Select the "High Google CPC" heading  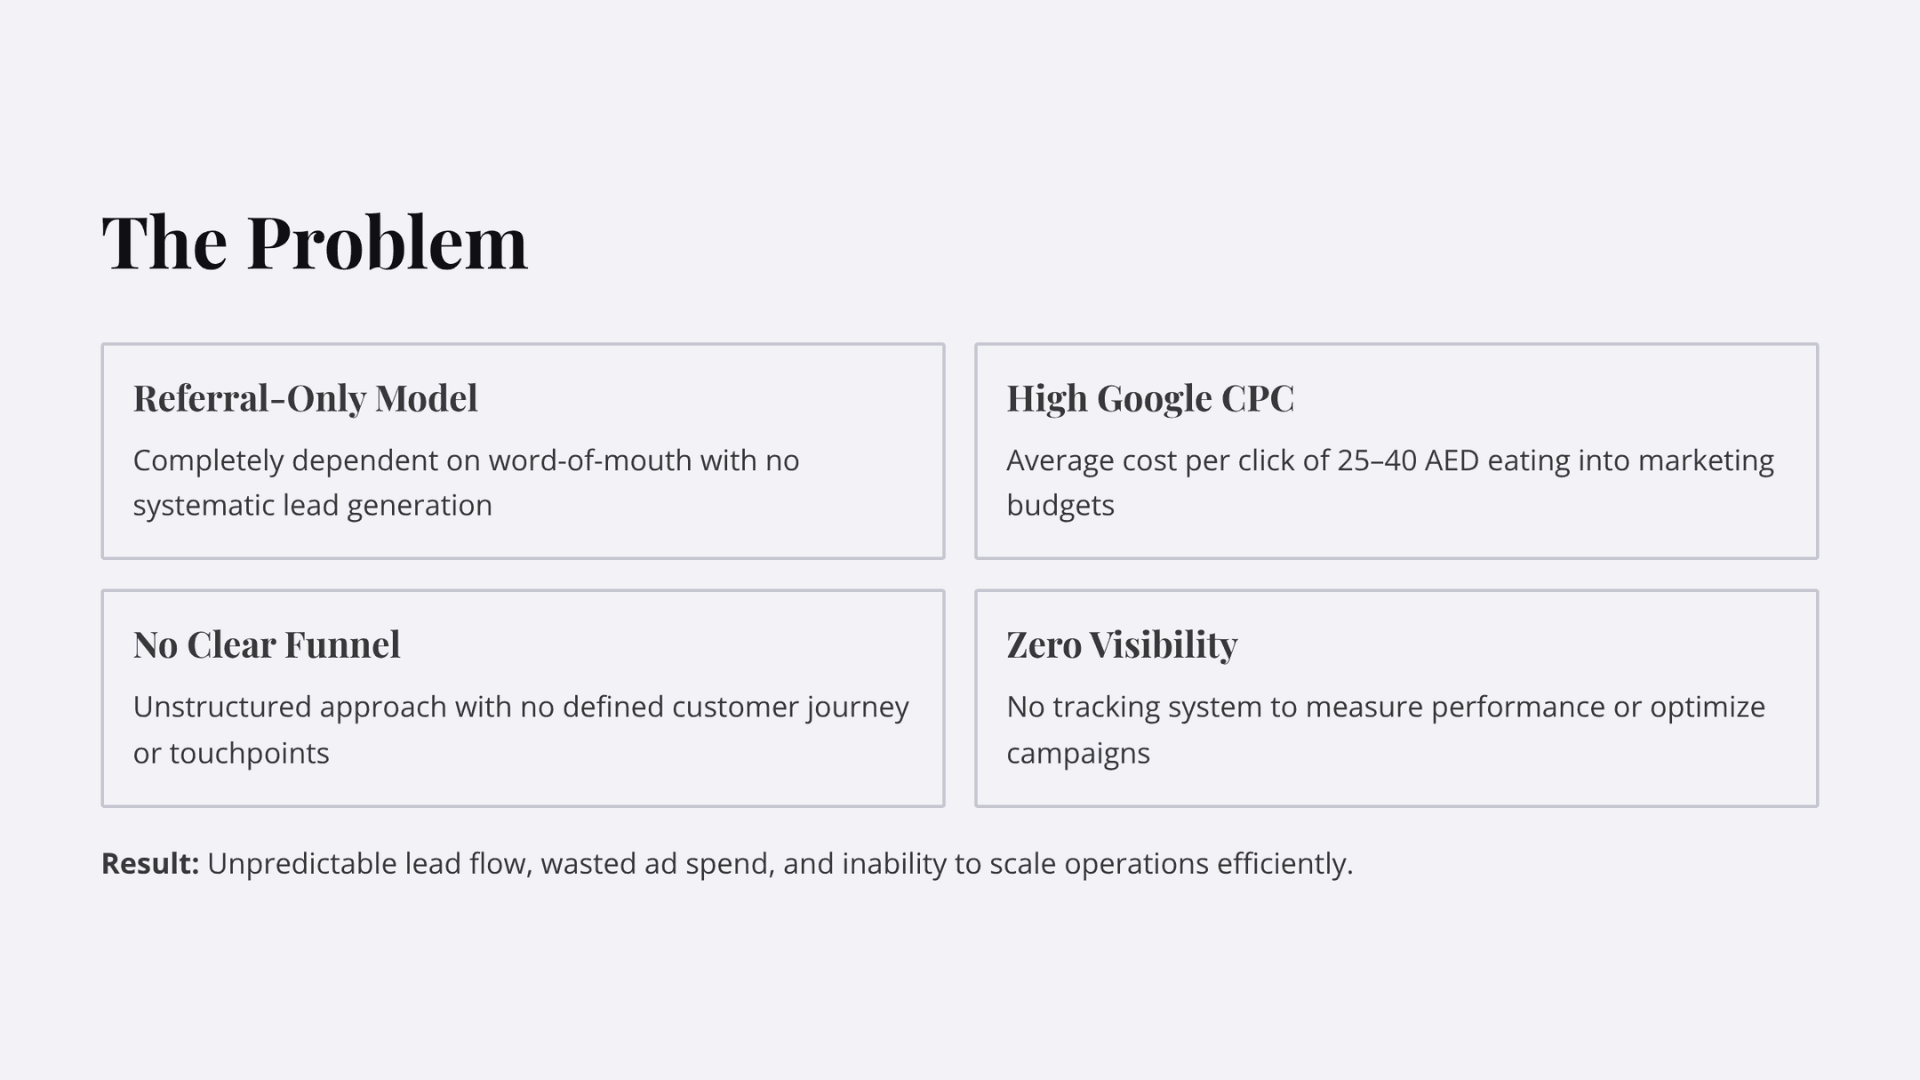pos(1150,398)
